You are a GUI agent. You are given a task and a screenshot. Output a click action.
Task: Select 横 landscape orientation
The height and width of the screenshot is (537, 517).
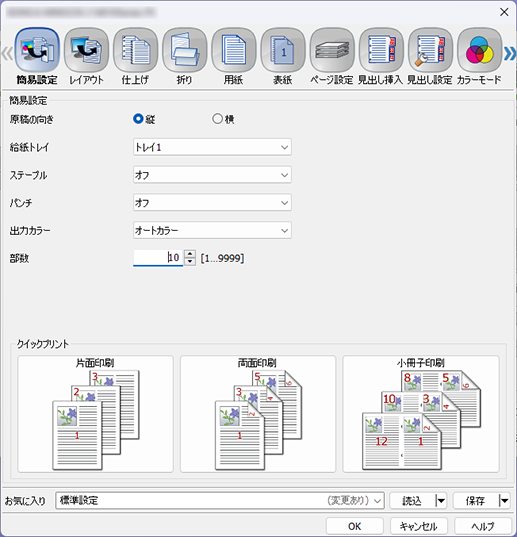coord(217,119)
